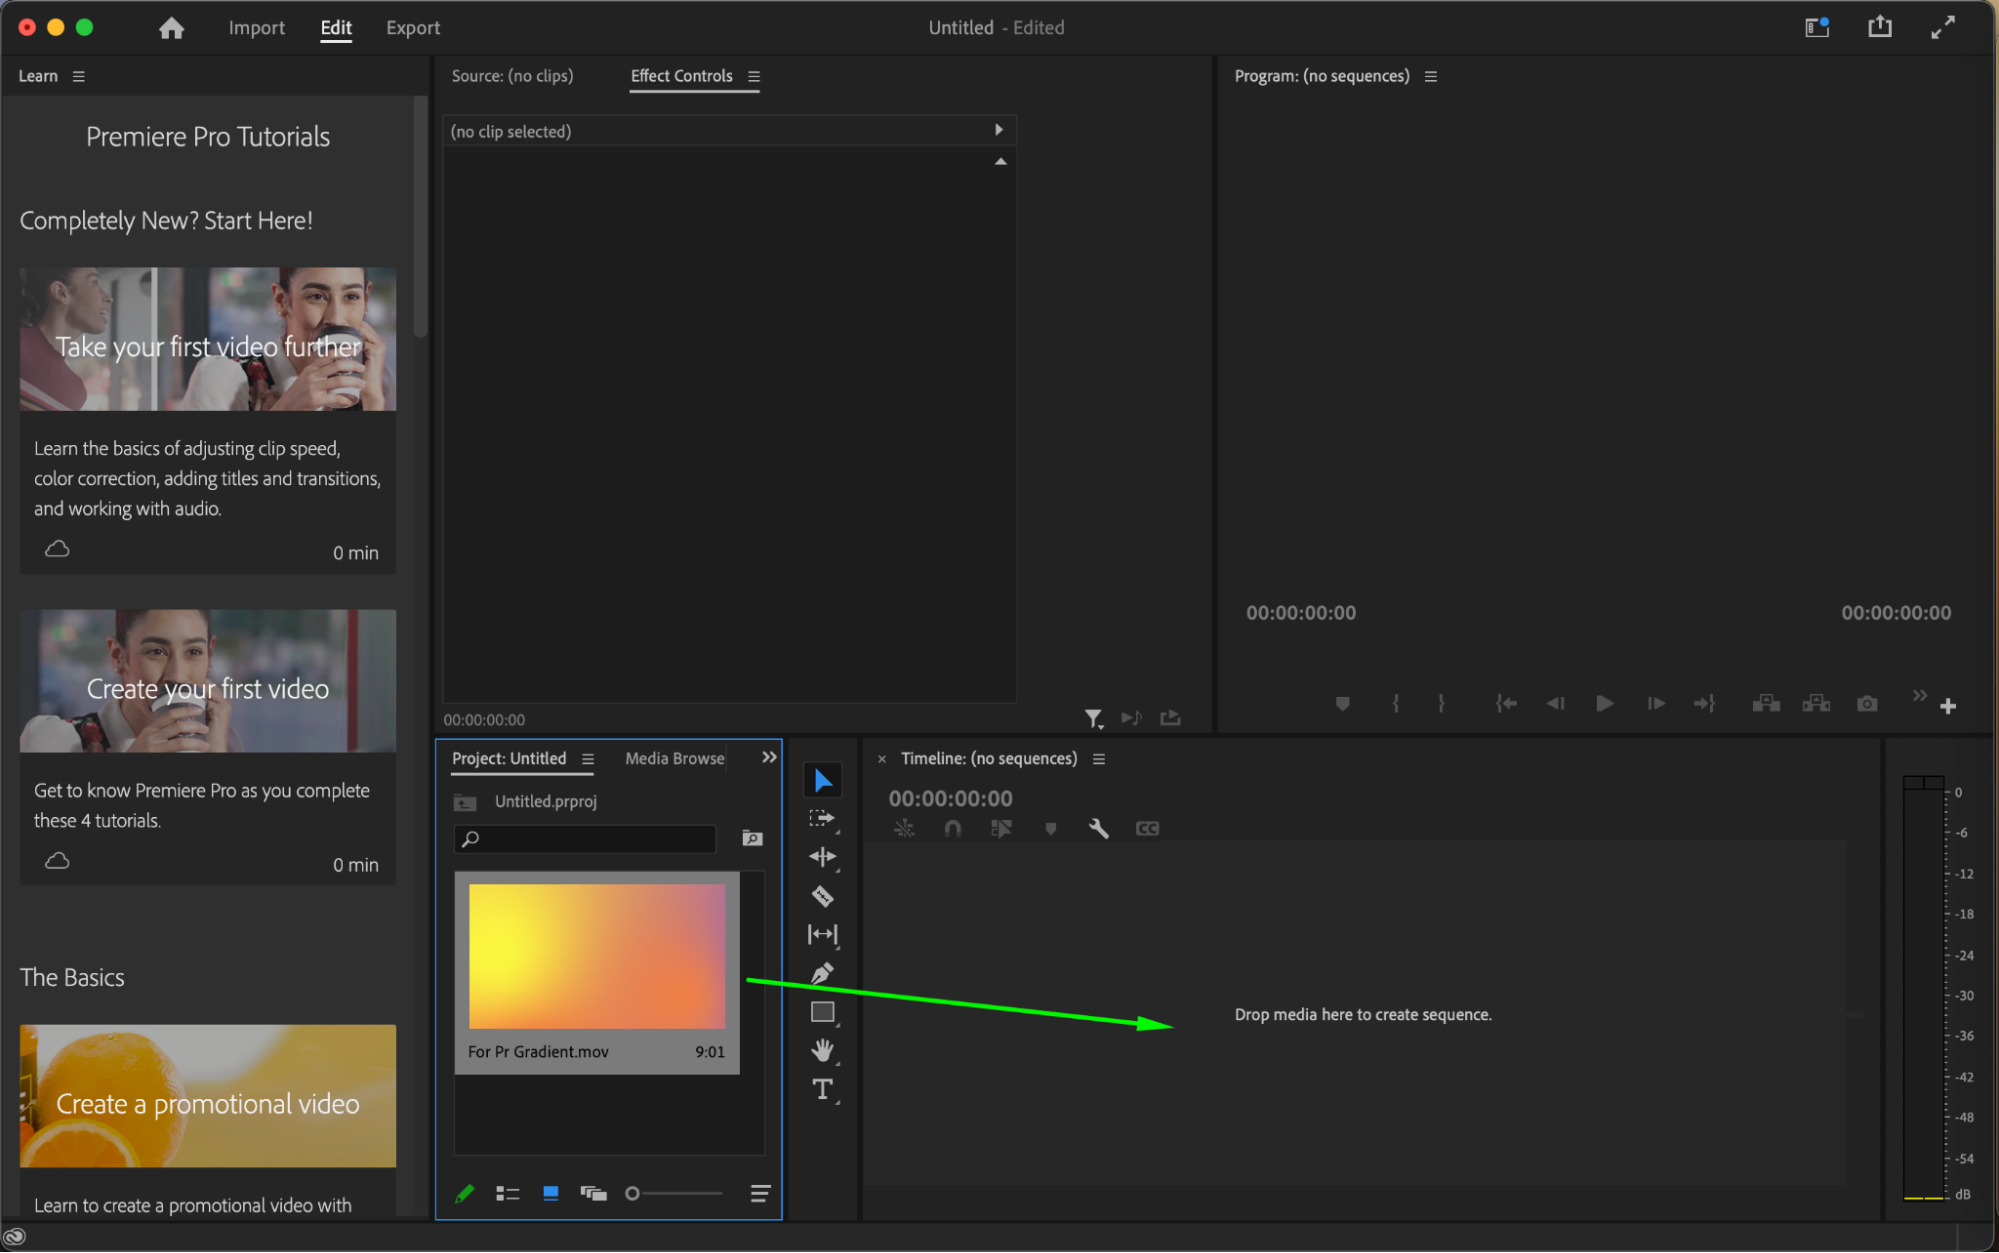Open the Program monitor panel menu
The image size is (1999, 1253).
coord(1431,76)
